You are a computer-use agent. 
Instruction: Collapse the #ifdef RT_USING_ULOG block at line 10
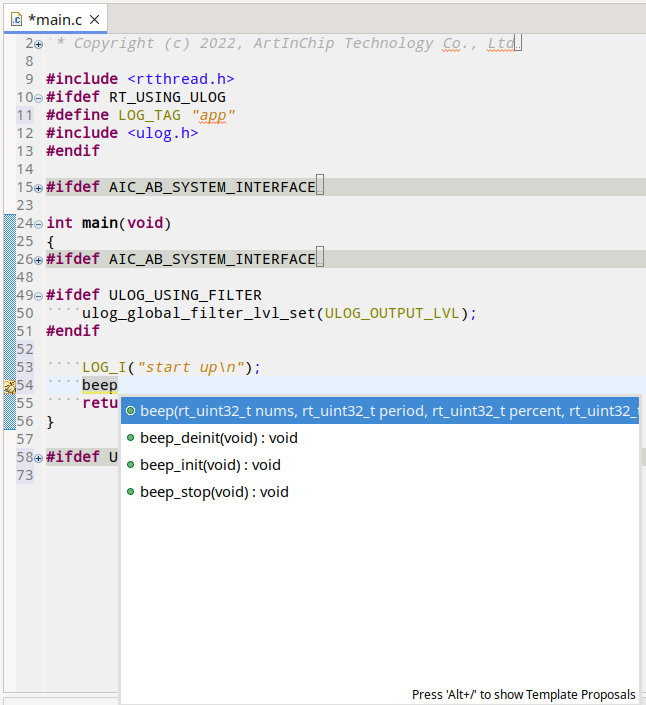coord(39,98)
